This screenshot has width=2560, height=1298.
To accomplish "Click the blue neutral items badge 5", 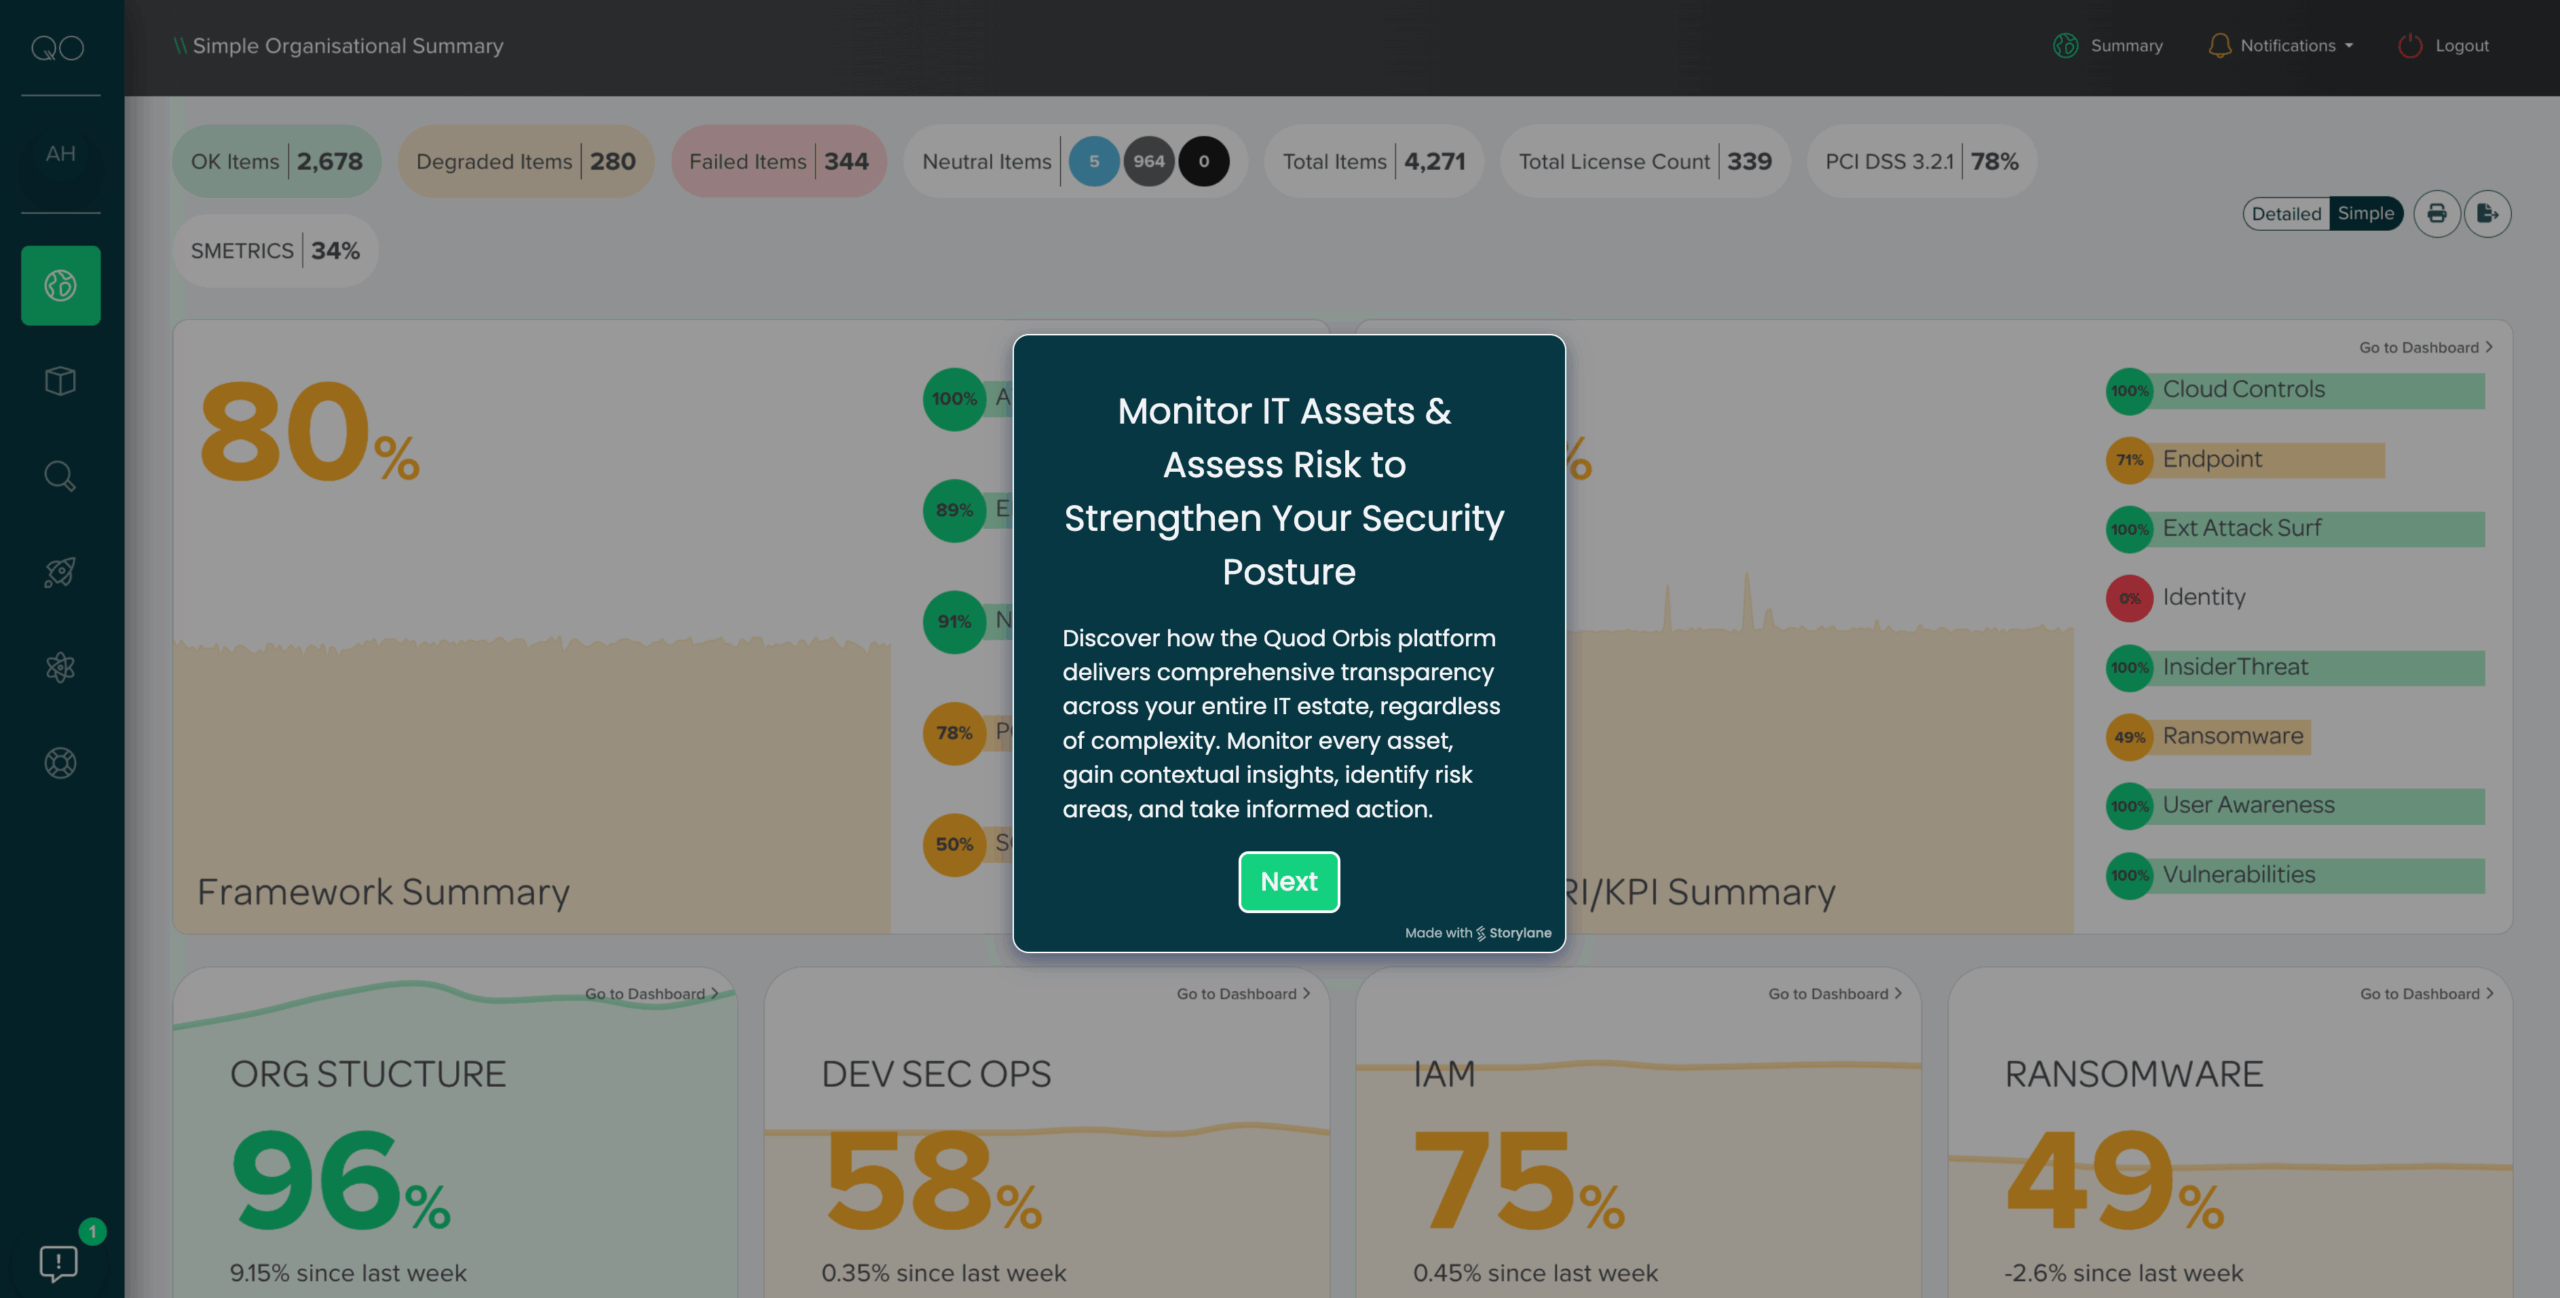I will click(1094, 161).
